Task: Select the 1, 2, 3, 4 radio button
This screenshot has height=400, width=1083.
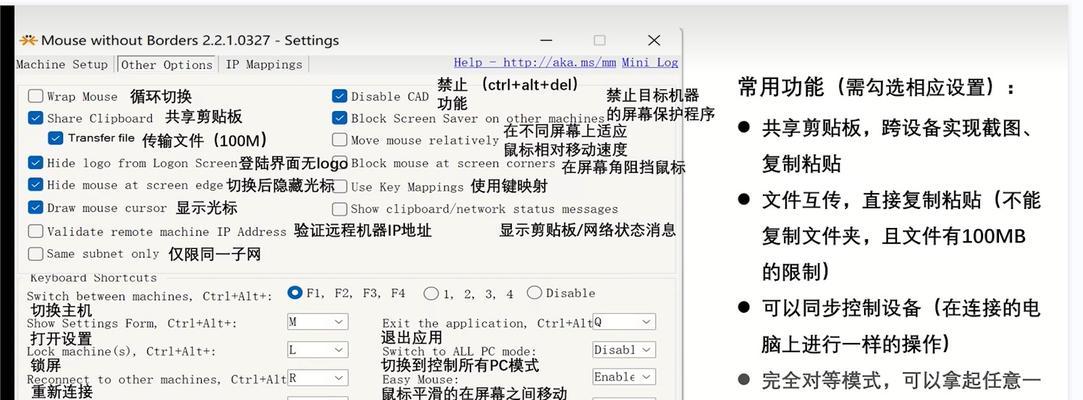Action: (x=431, y=294)
